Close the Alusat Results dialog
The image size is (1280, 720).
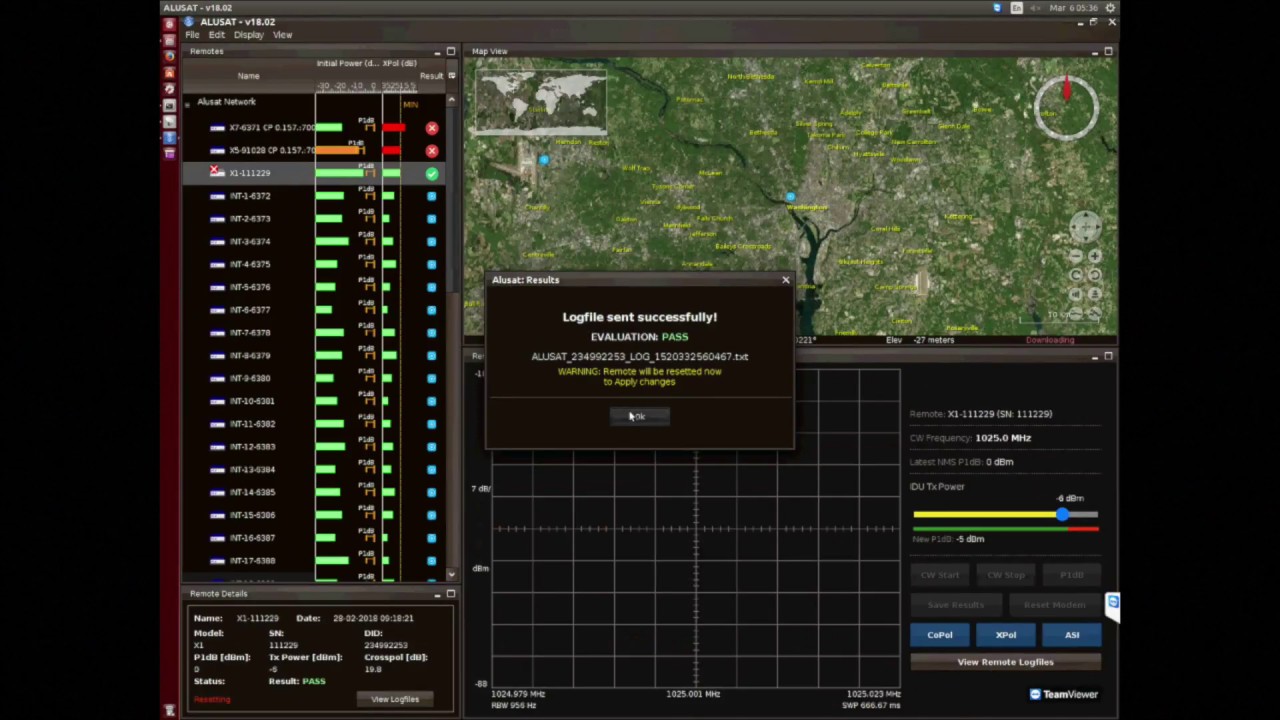(x=785, y=280)
